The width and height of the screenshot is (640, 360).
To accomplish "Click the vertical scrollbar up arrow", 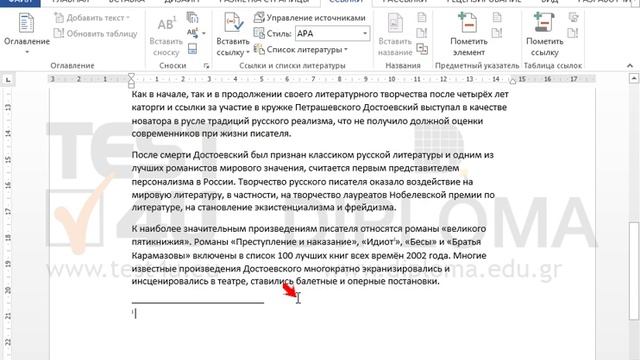I will coord(633,78).
